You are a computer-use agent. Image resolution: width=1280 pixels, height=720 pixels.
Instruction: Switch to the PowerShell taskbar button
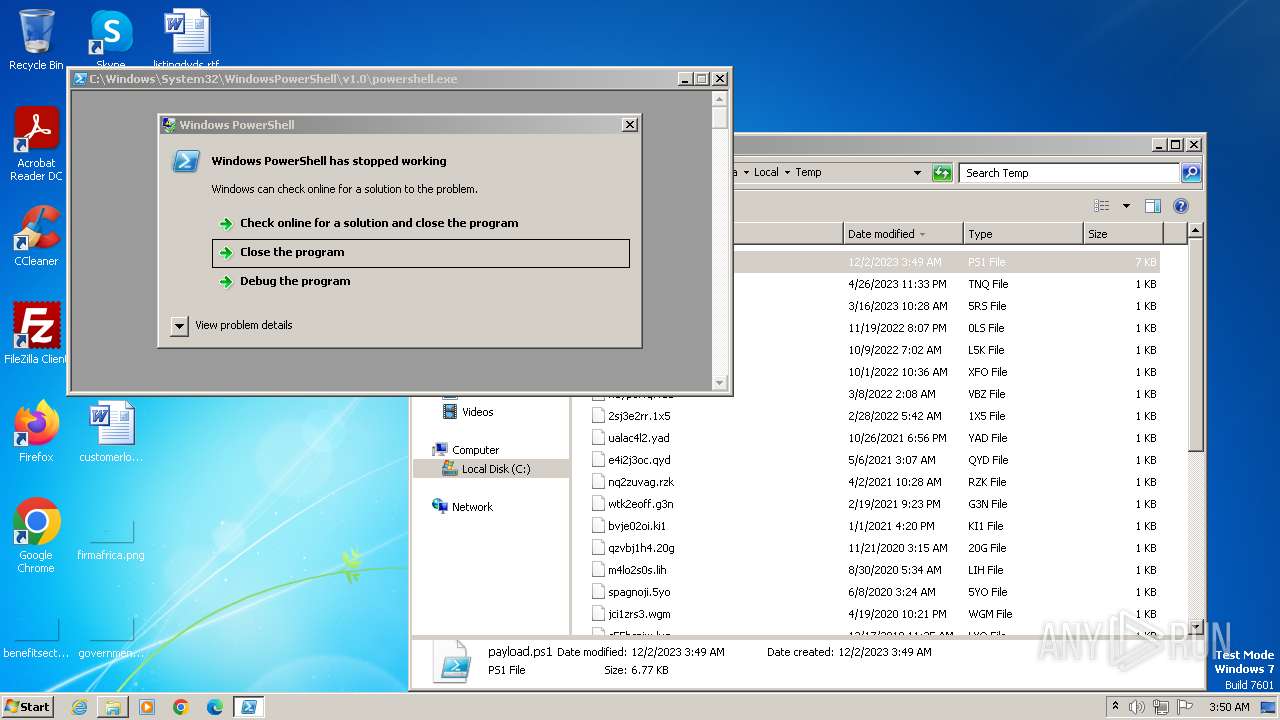pyautogui.click(x=249, y=707)
